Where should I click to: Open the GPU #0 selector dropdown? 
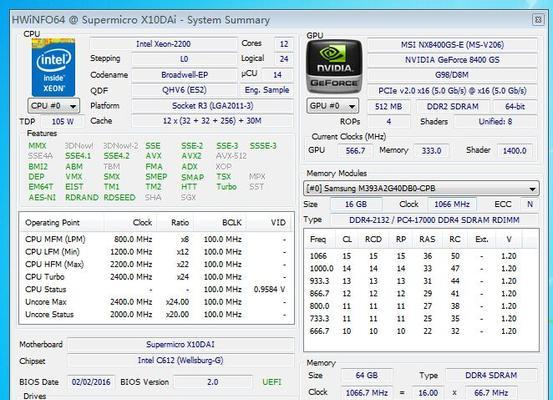coord(333,106)
